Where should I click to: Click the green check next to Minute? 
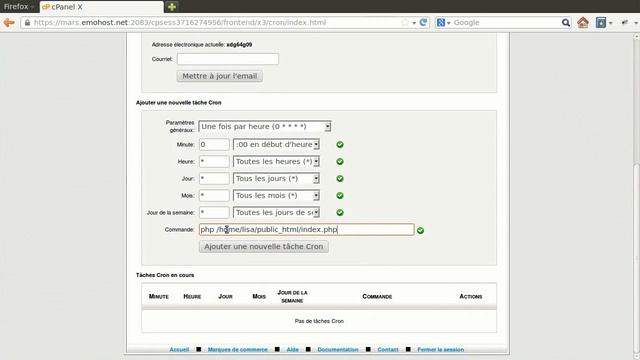click(x=340, y=144)
